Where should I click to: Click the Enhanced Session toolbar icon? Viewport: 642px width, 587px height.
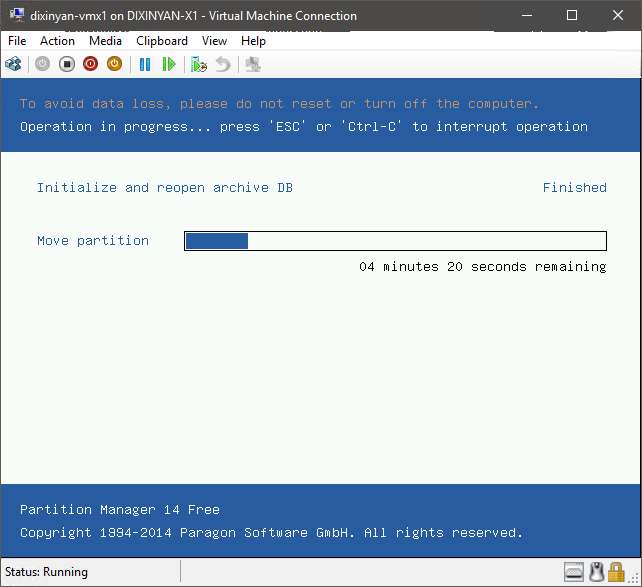pos(253,64)
